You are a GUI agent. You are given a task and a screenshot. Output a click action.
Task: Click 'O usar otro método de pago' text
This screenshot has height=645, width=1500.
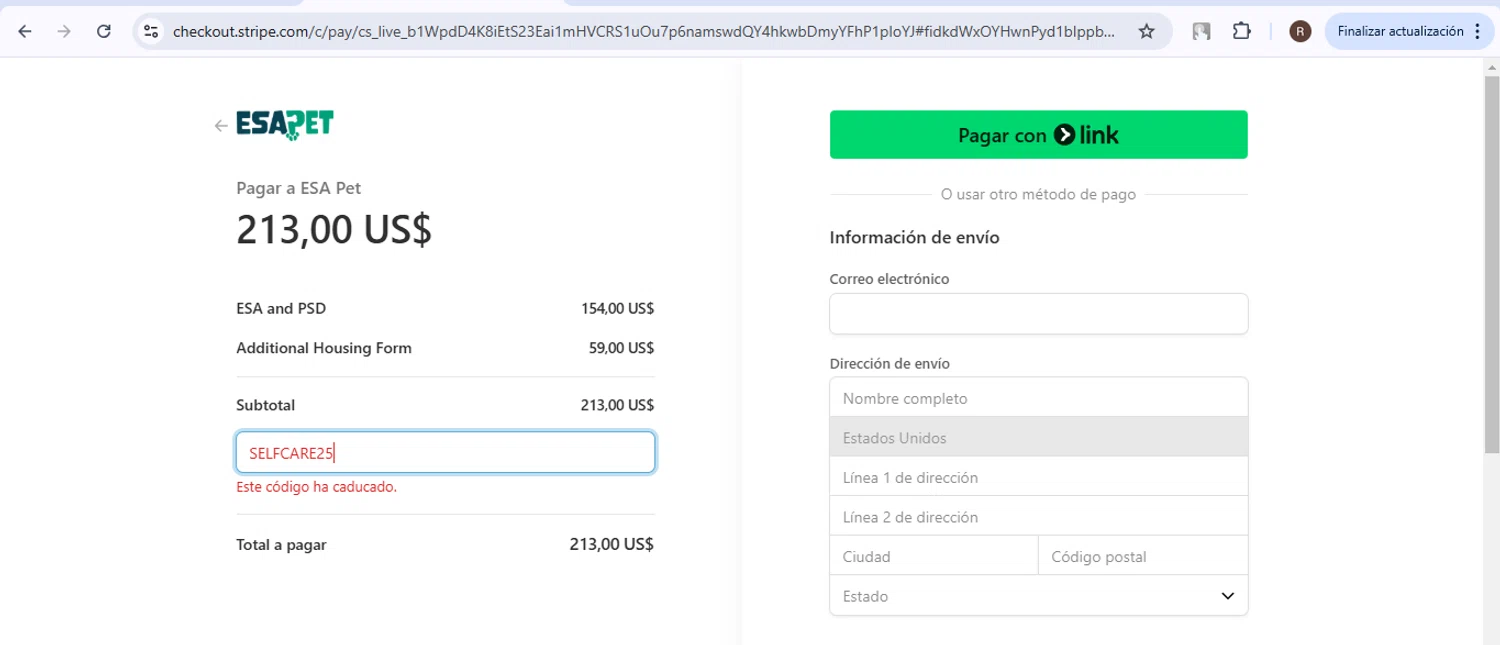click(x=1038, y=194)
